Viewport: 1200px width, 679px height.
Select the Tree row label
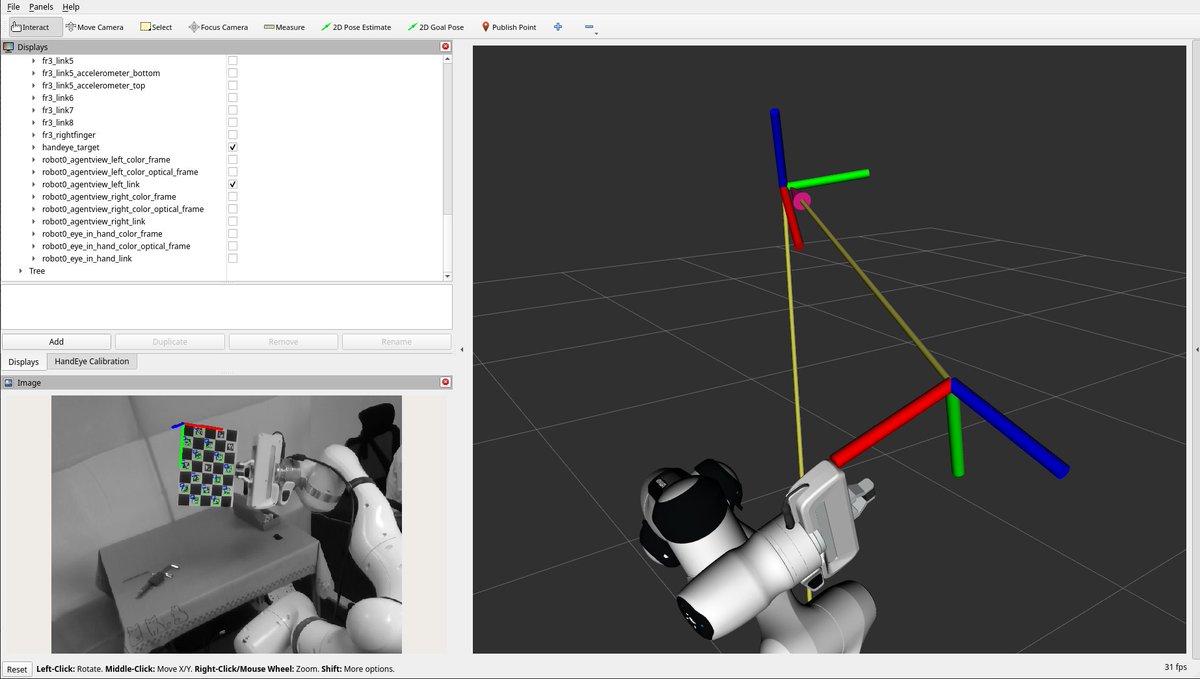[x=37, y=270]
